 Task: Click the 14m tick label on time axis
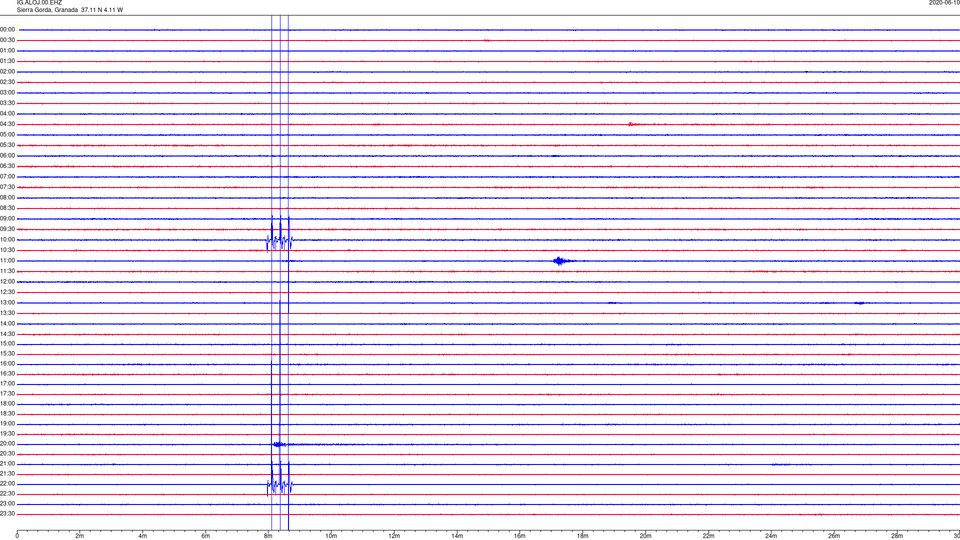(457, 536)
